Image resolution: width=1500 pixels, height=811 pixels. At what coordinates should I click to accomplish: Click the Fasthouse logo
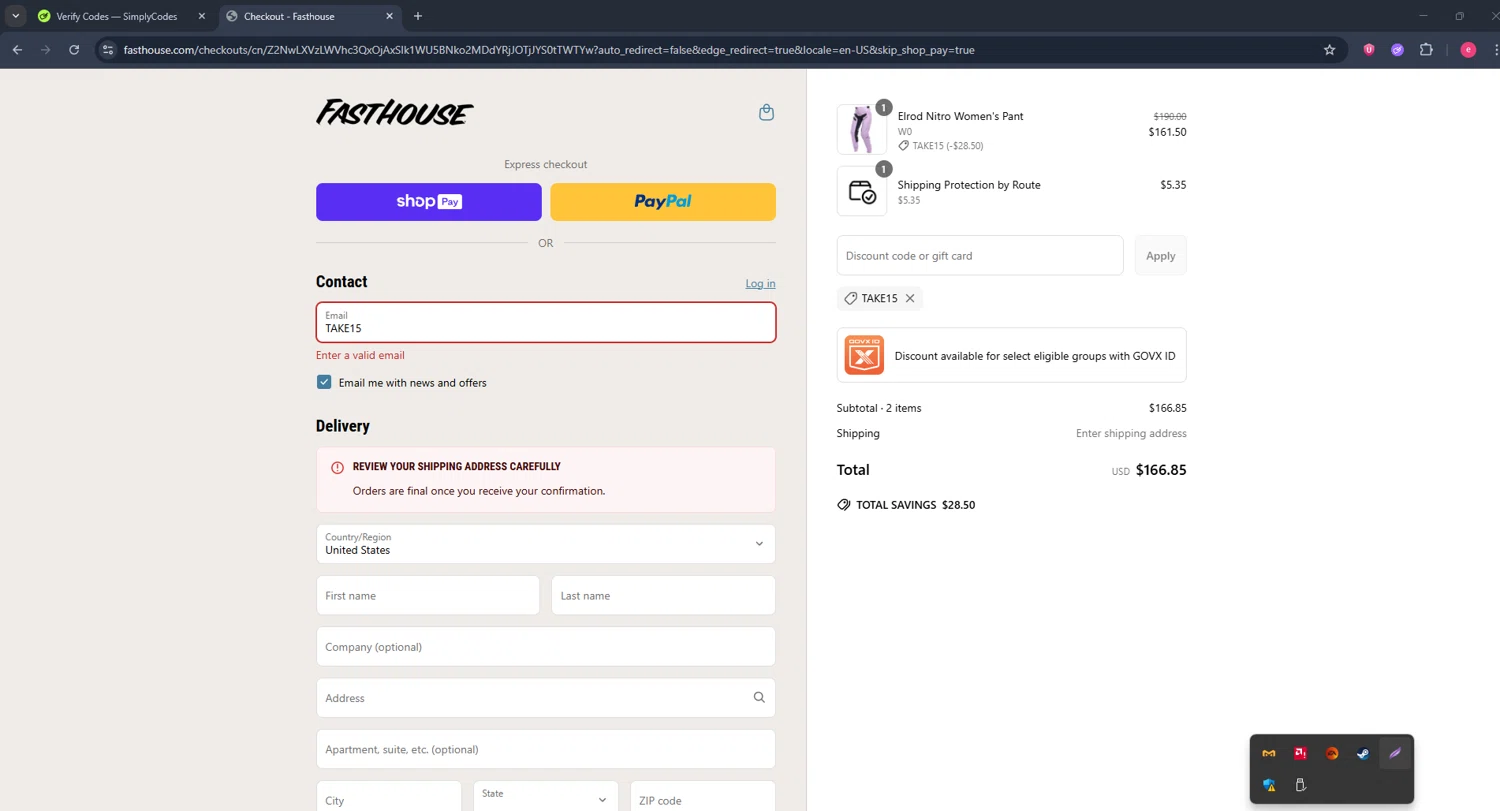coord(395,113)
